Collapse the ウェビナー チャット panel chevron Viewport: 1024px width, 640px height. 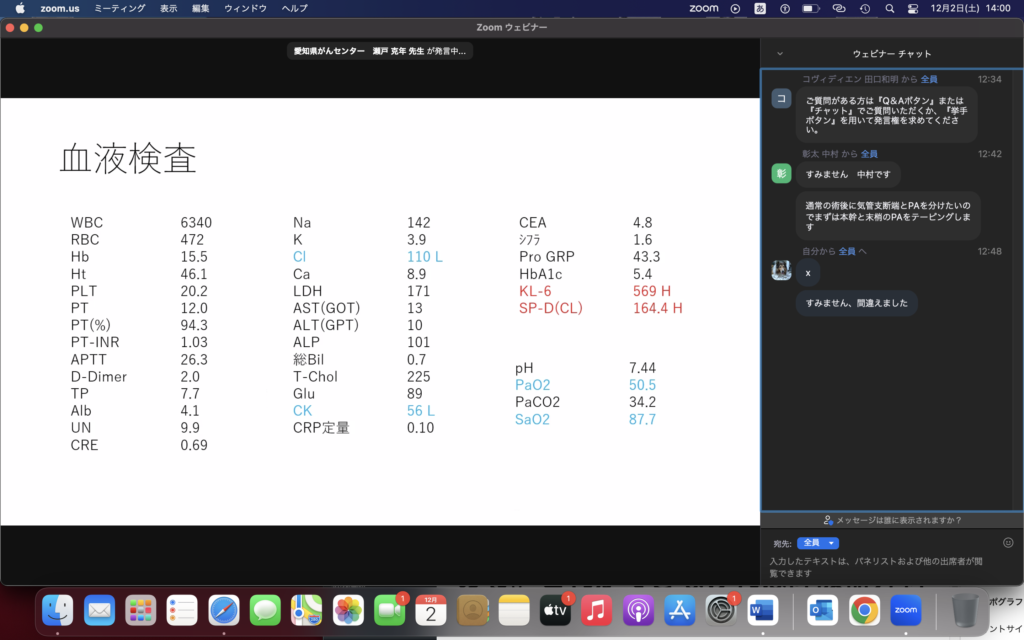pyautogui.click(x=779, y=53)
